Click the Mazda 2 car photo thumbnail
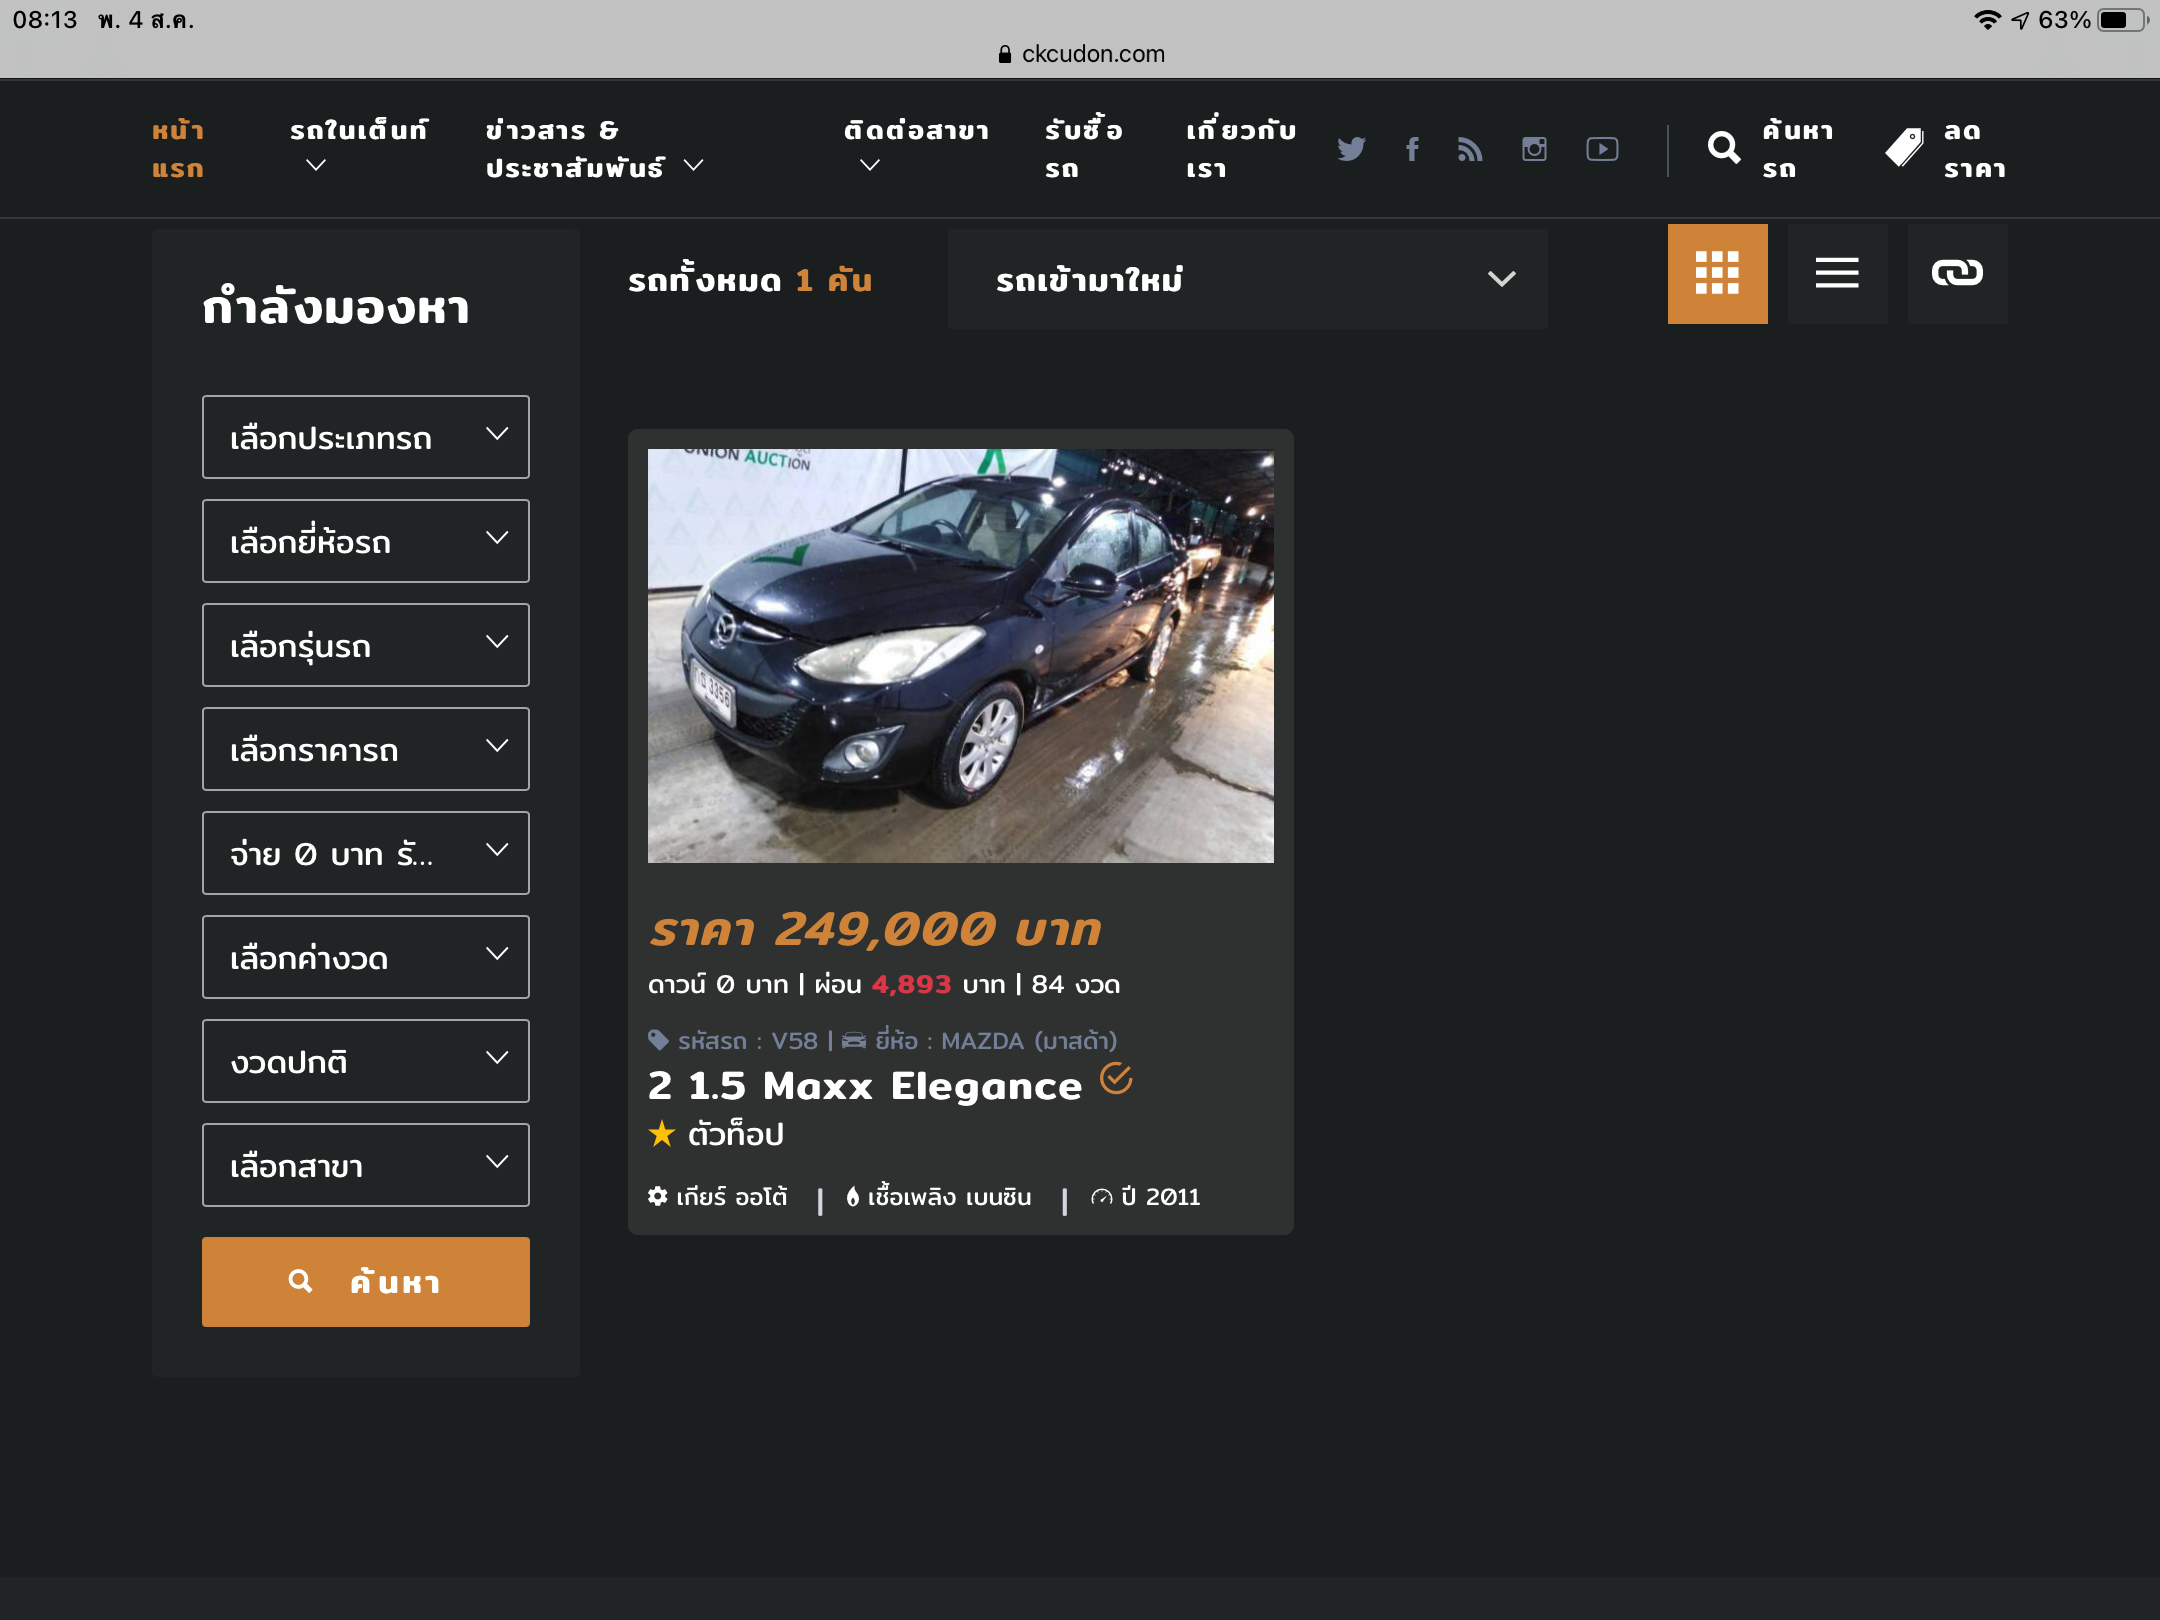Screen dimensions: 2160x1620 (x=960, y=655)
